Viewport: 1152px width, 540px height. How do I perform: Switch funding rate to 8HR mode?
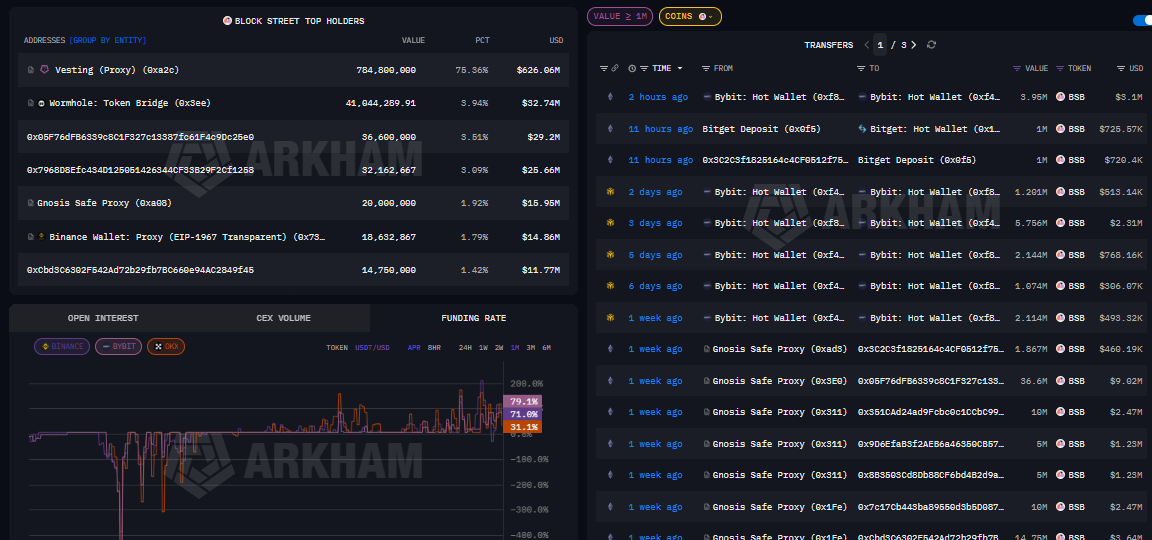click(x=434, y=348)
